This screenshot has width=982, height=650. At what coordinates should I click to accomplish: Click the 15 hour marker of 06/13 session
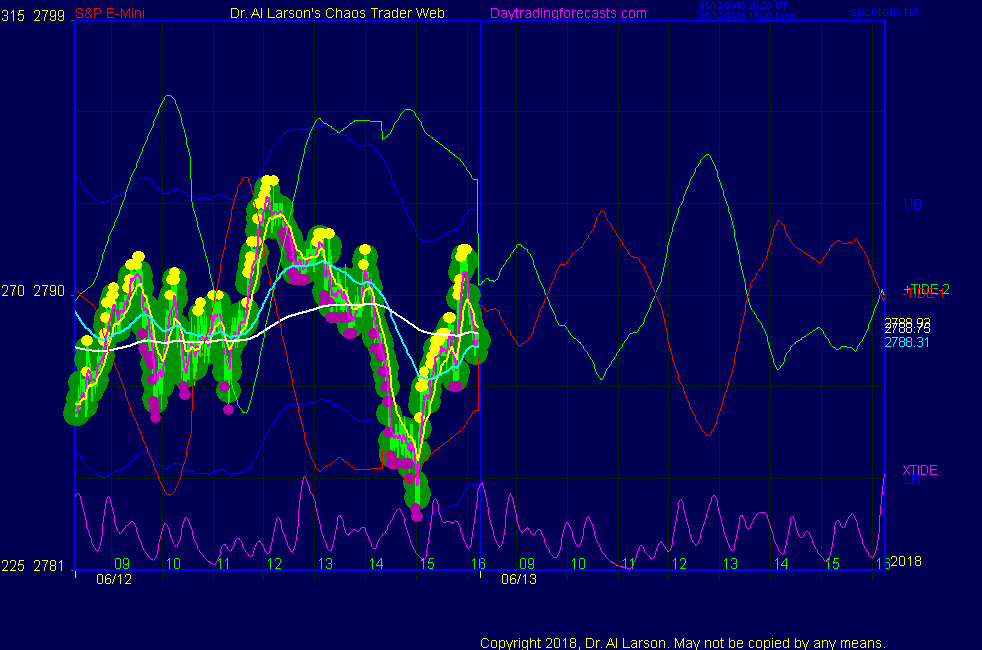tap(830, 564)
